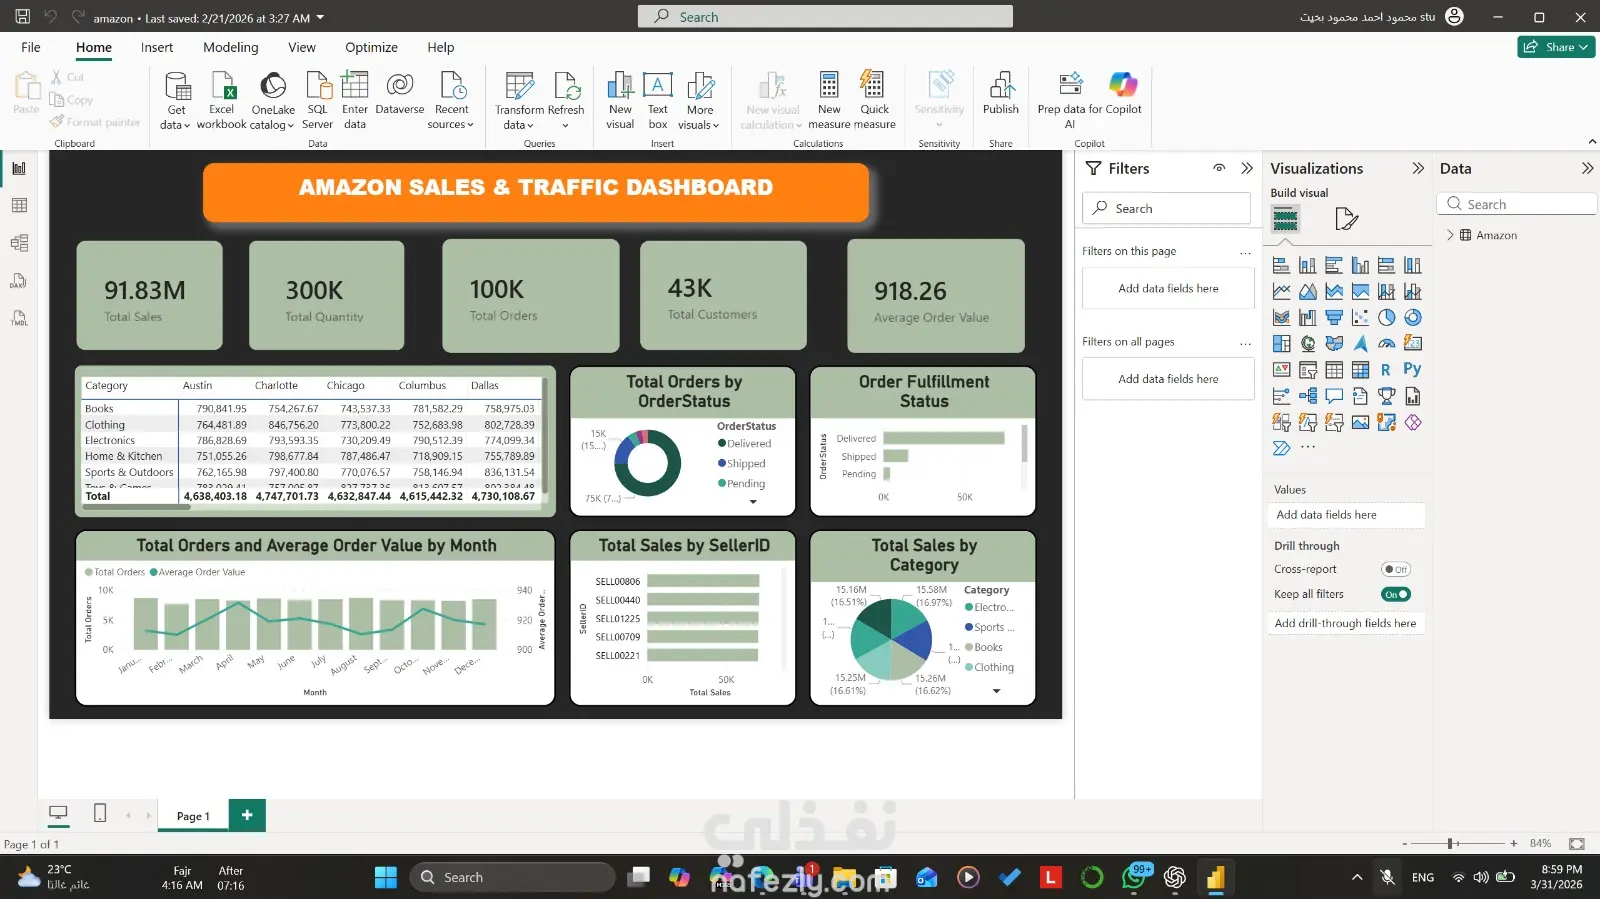Open options for Filters on this page

1245,252
